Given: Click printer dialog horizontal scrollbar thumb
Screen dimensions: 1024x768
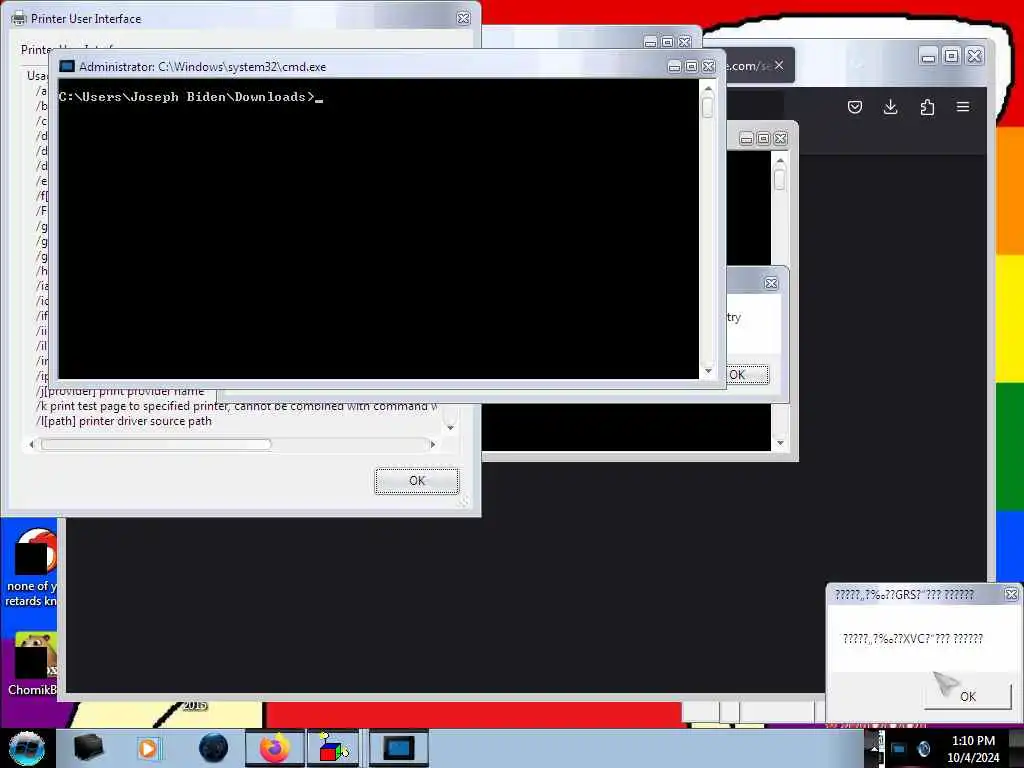Looking at the screenshot, I should point(156,445).
